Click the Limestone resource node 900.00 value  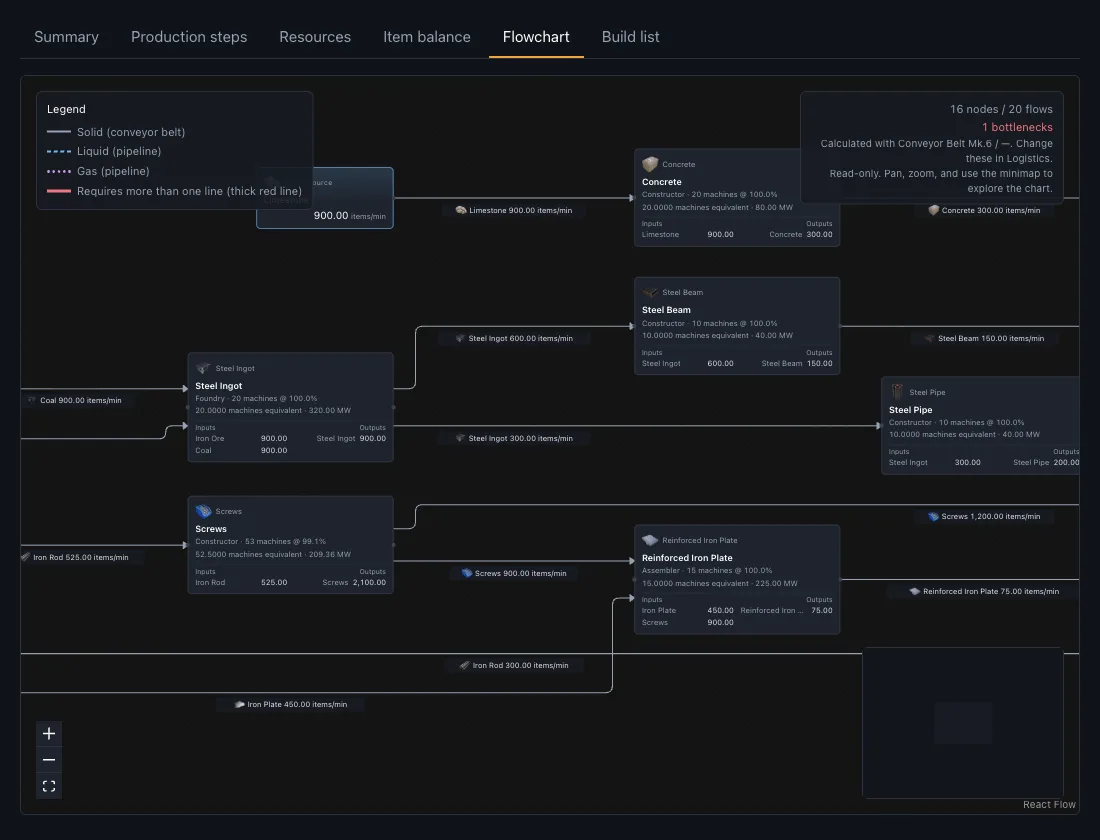(330, 215)
